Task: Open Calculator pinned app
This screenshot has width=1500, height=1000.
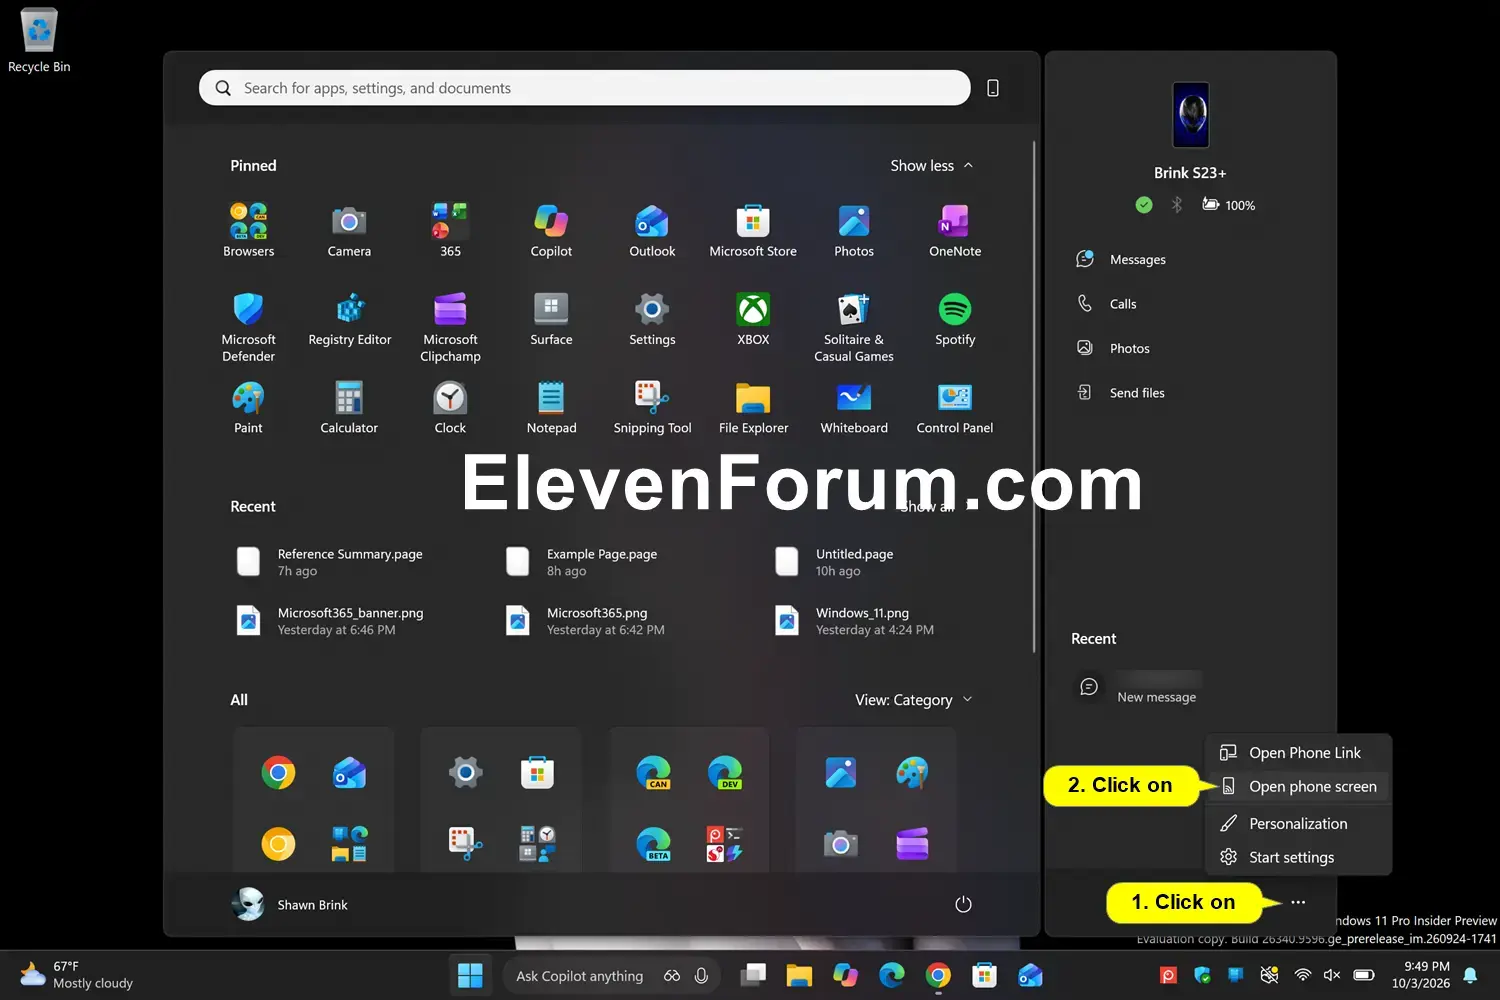Action: point(349,408)
